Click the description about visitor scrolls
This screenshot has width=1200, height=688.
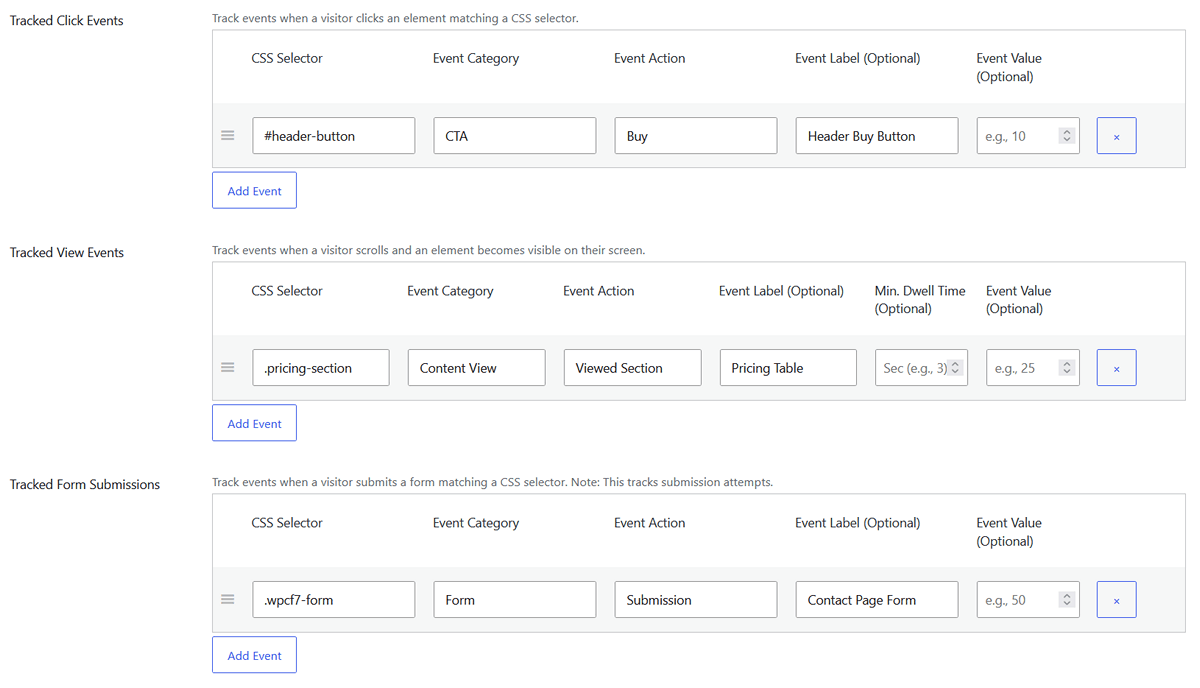pyautogui.click(x=428, y=250)
